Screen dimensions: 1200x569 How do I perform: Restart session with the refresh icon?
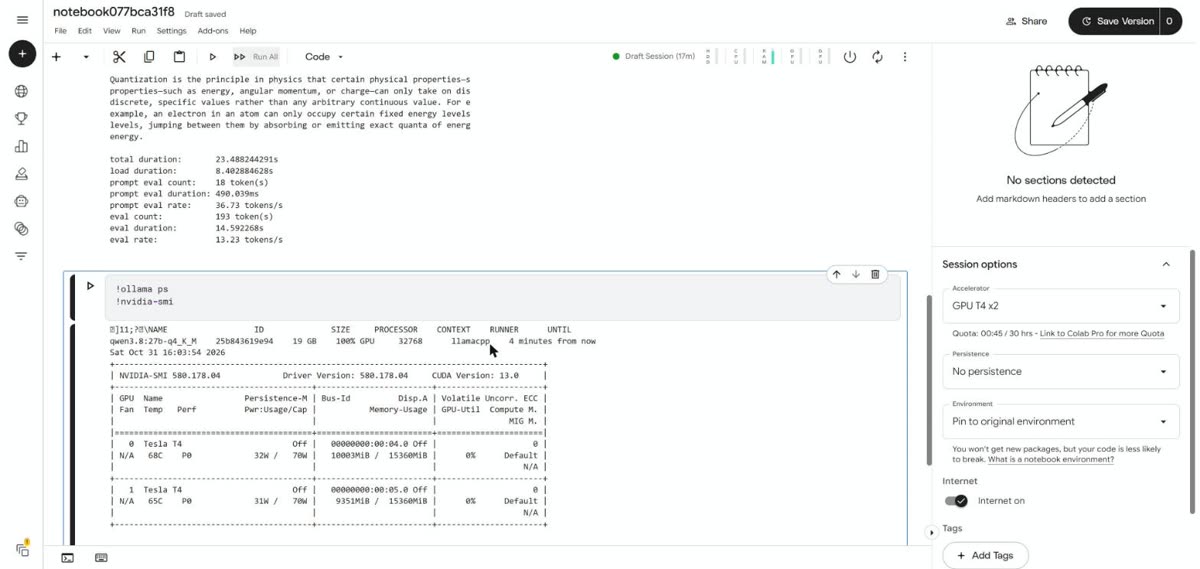click(877, 57)
